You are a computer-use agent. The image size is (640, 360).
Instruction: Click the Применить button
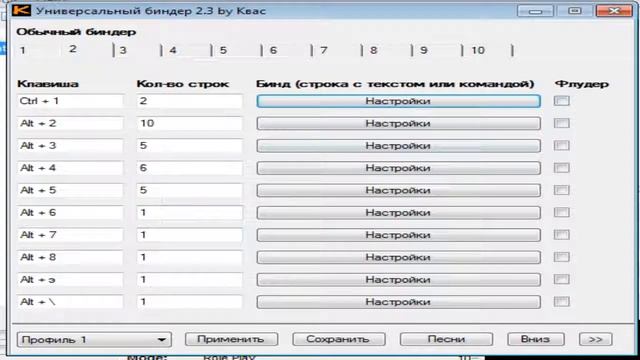tap(231, 339)
